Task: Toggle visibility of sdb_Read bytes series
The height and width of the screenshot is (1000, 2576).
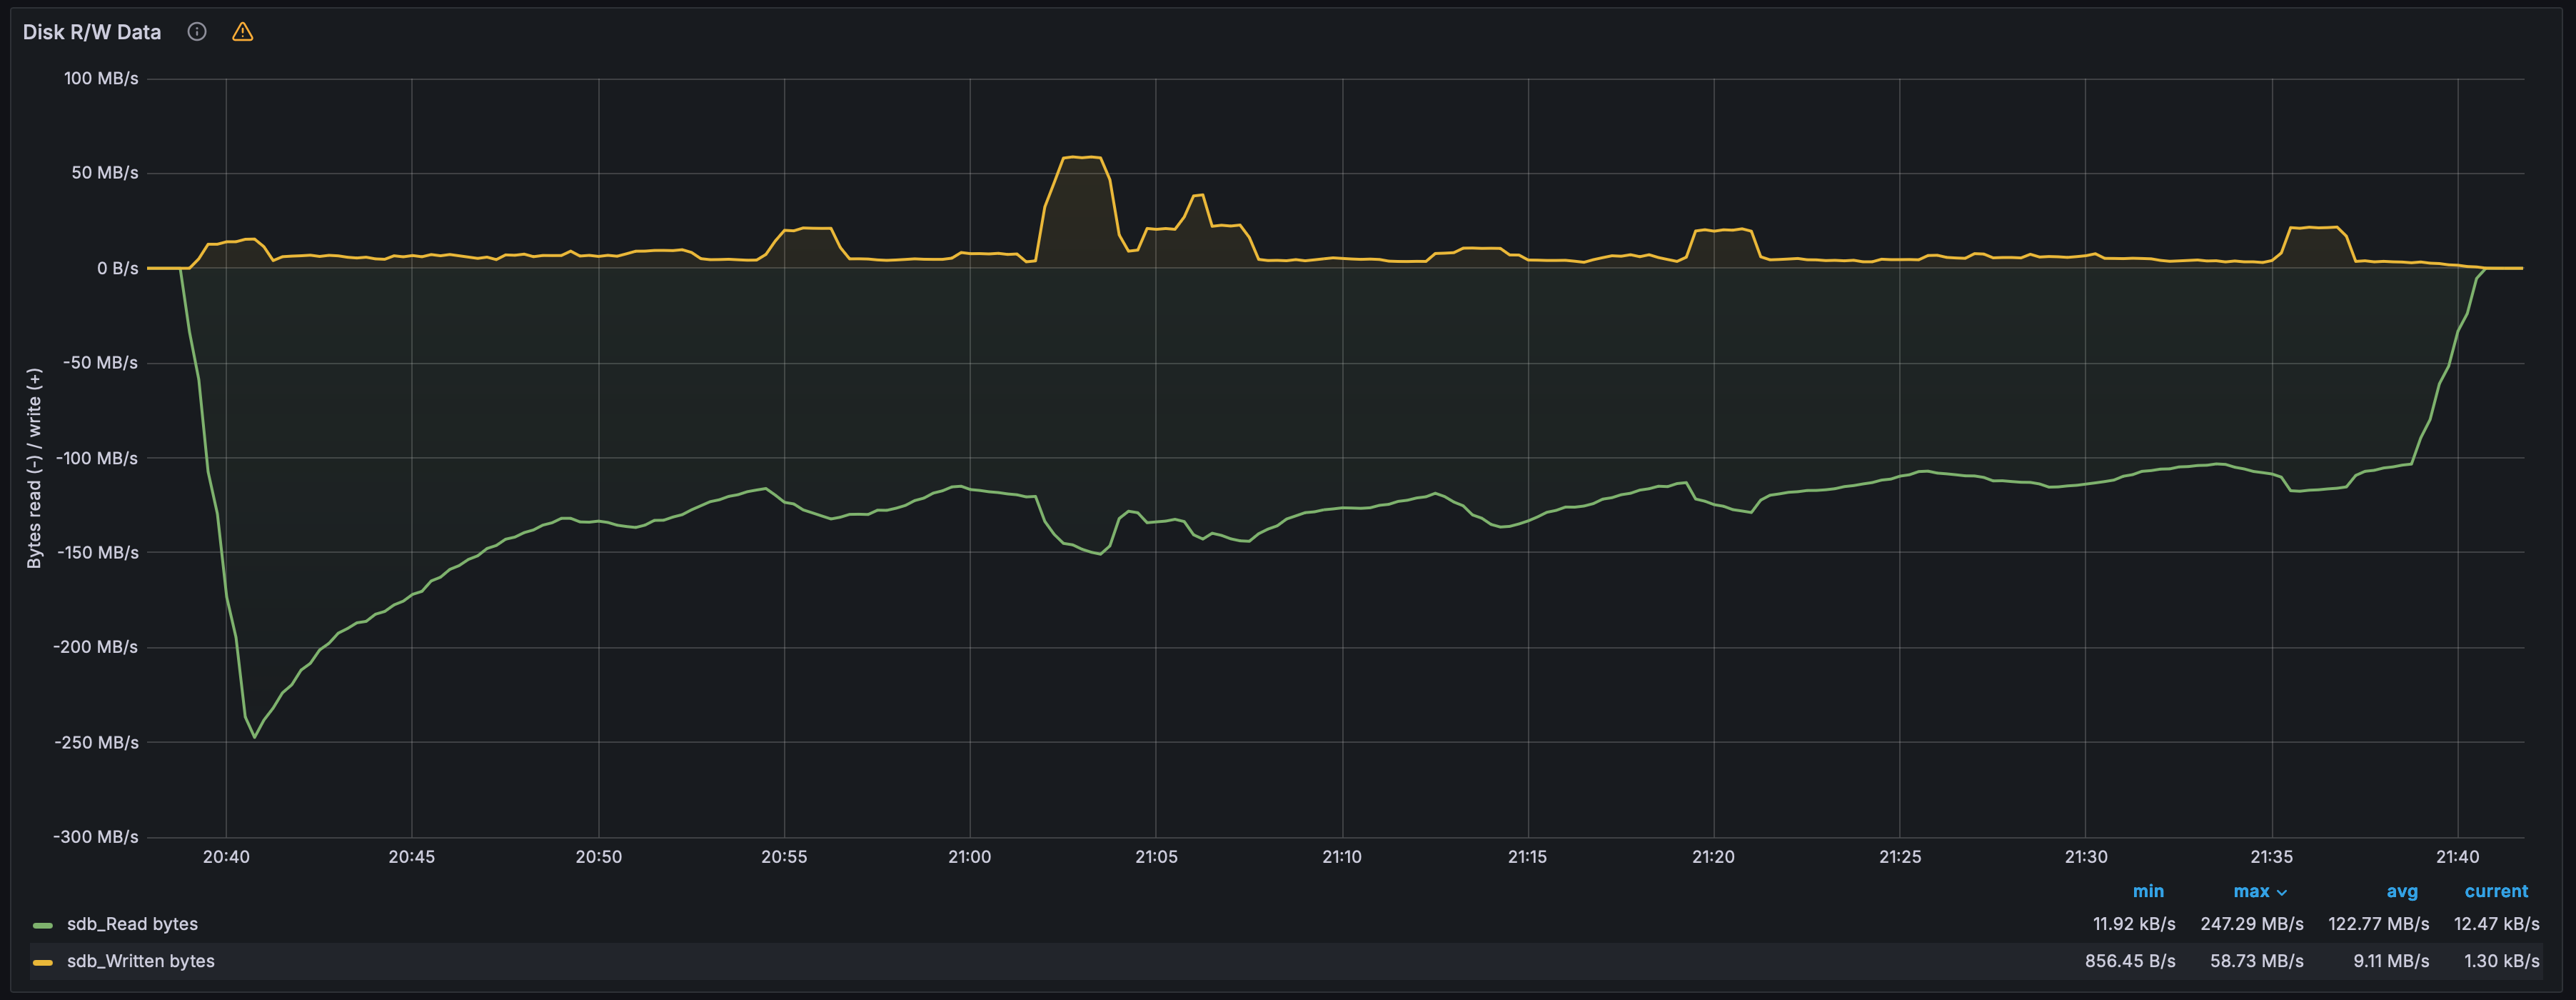Action: tap(132, 924)
